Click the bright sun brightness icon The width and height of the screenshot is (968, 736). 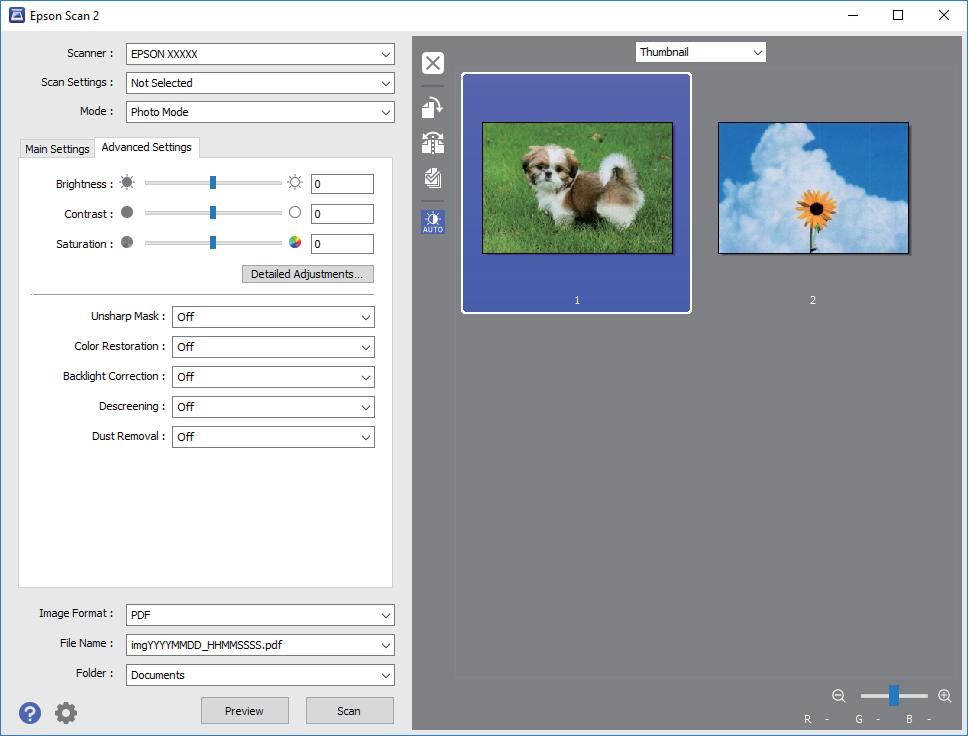click(x=295, y=182)
